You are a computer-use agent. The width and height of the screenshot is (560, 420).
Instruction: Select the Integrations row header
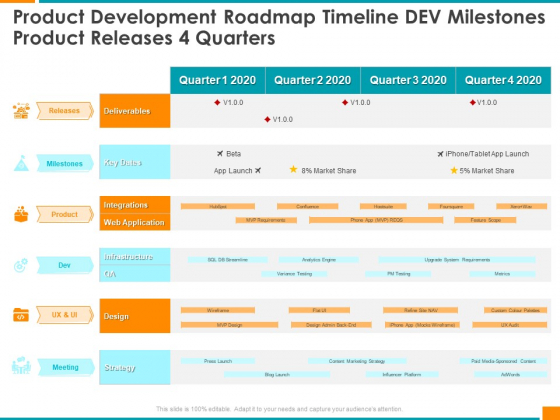coord(135,205)
